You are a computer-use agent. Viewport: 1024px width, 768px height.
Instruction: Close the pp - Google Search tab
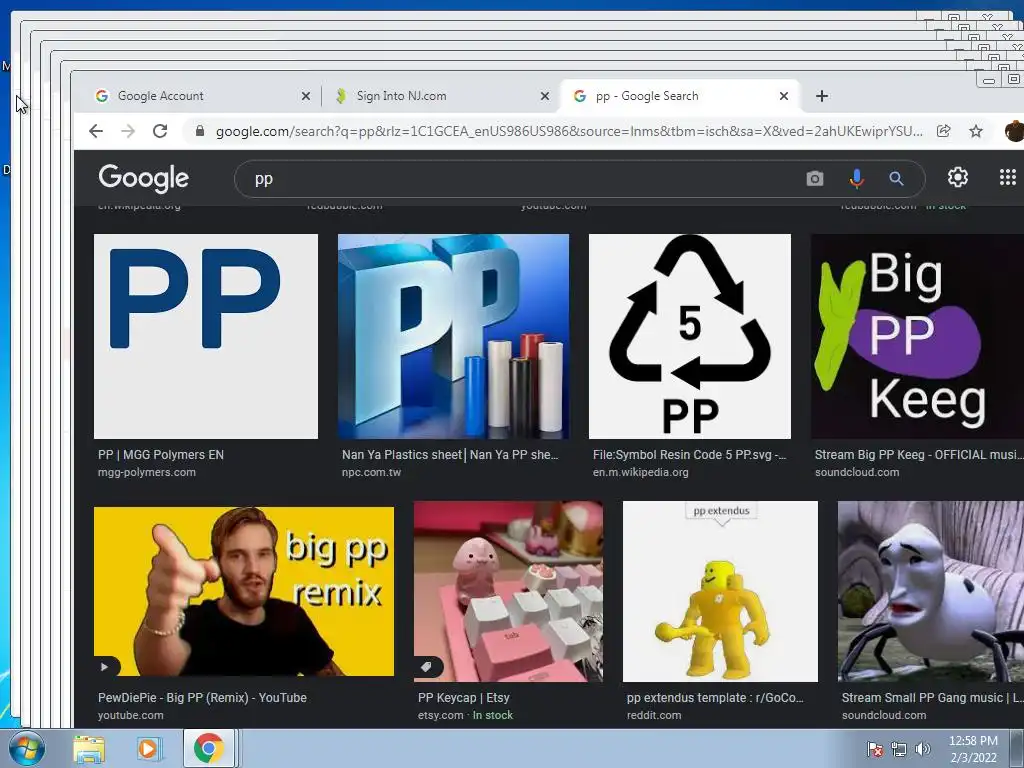click(784, 96)
